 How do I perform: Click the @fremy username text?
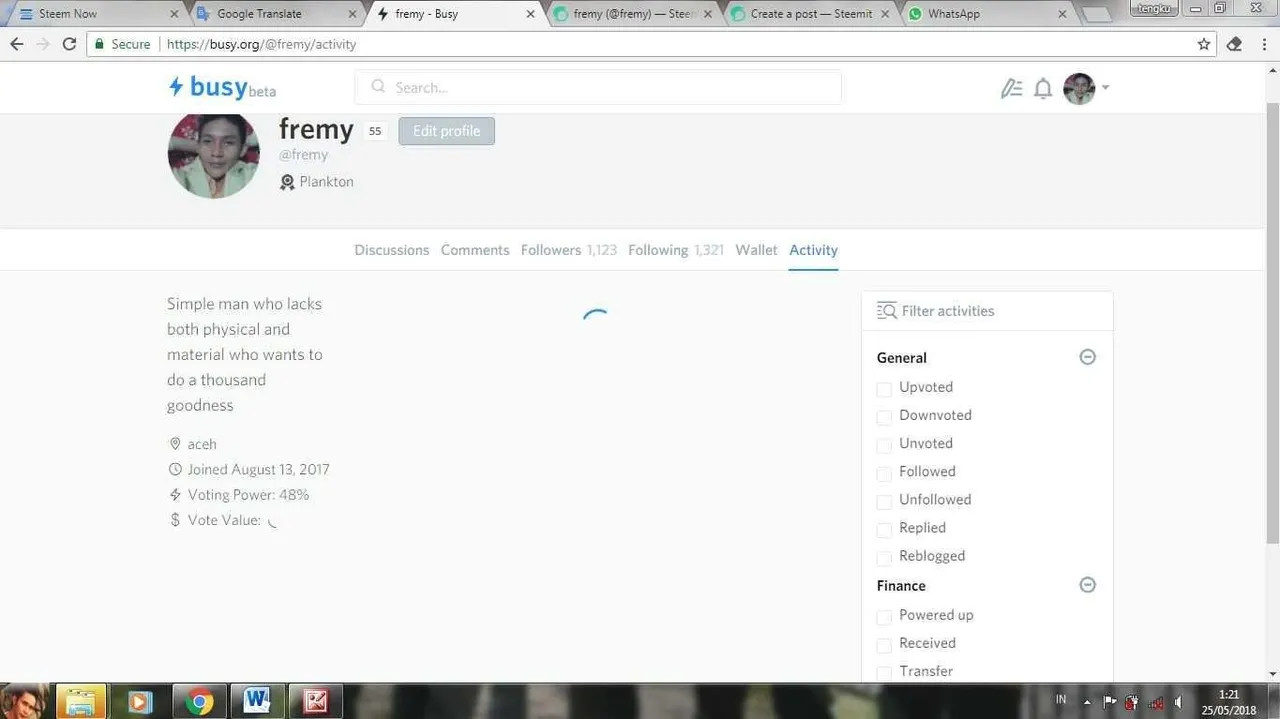tap(303, 155)
